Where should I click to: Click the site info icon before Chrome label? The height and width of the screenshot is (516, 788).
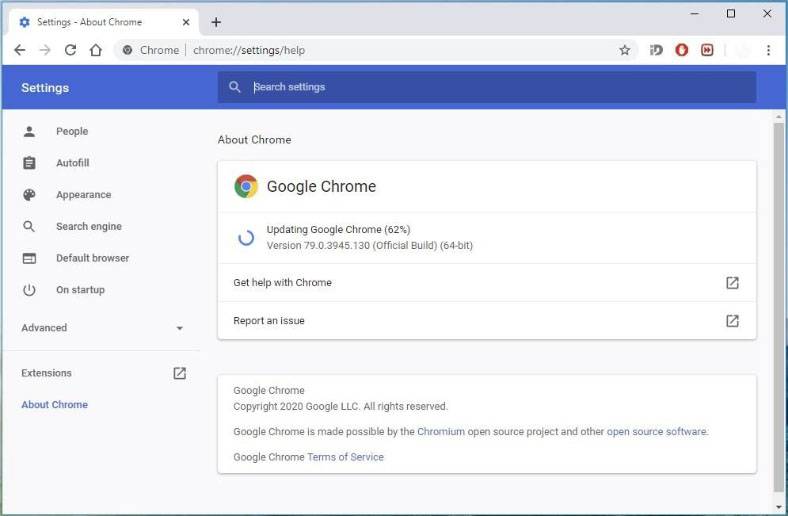[x=128, y=50]
